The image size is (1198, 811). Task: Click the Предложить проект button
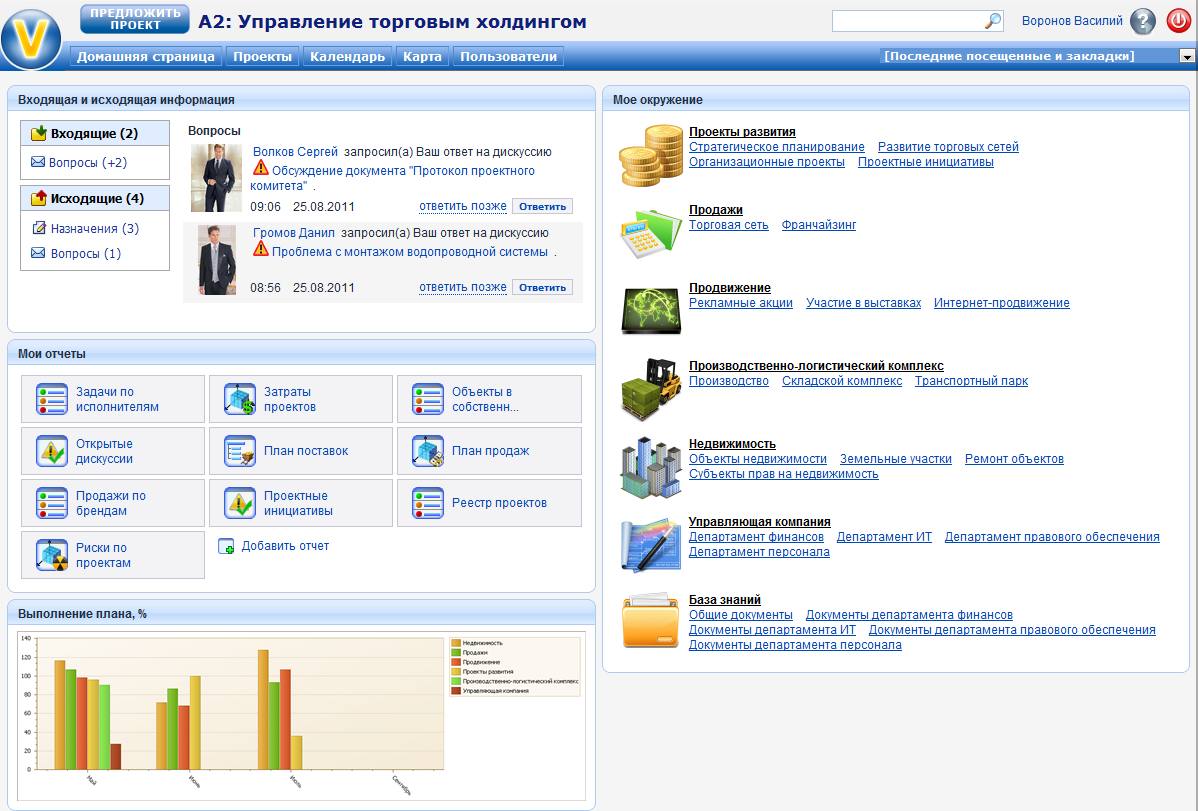click(134, 19)
